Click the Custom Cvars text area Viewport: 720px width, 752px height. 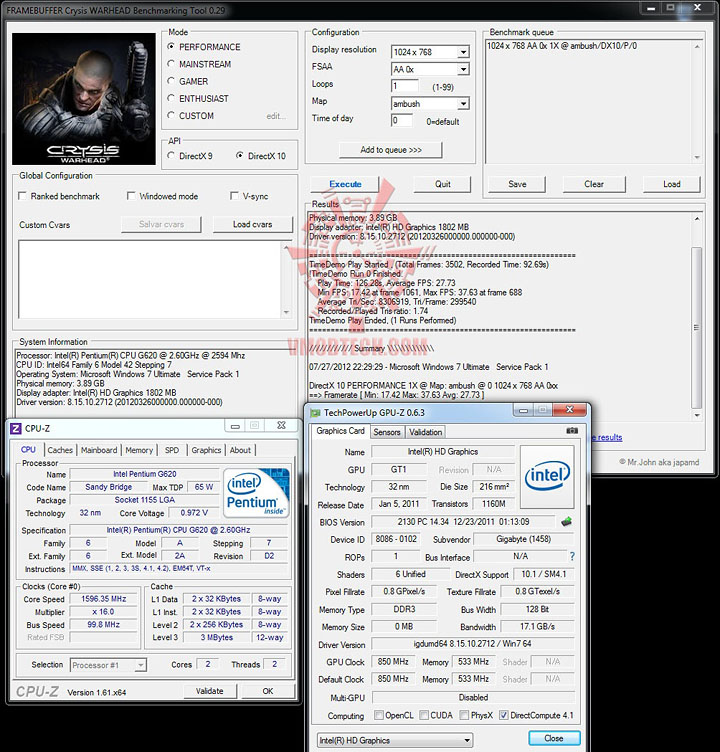tap(150, 279)
